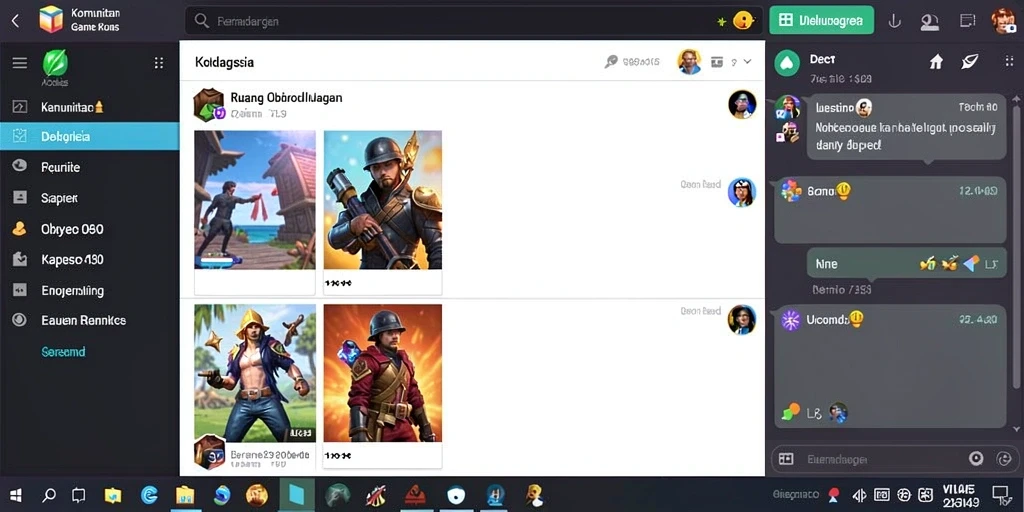Open the six-dot grid menu in sidebar

coord(159,63)
